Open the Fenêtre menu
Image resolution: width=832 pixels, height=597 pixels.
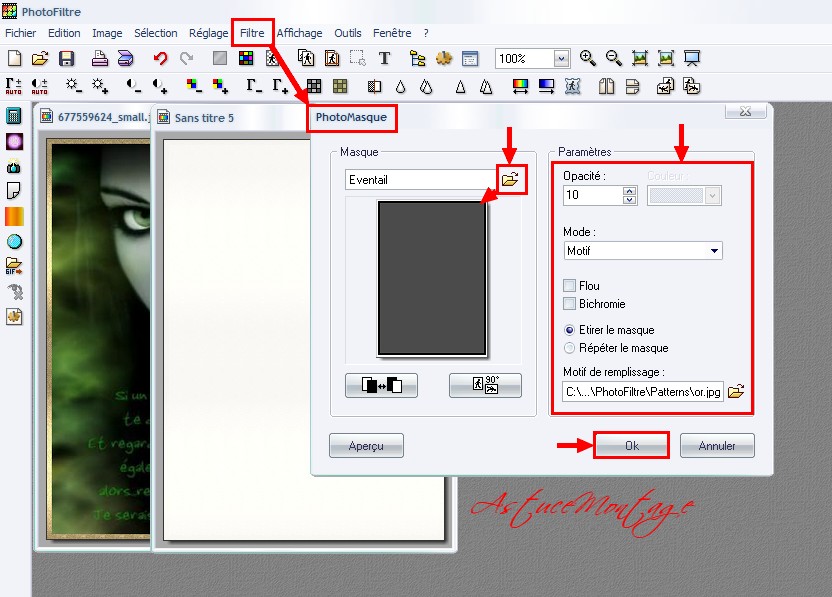click(x=392, y=33)
